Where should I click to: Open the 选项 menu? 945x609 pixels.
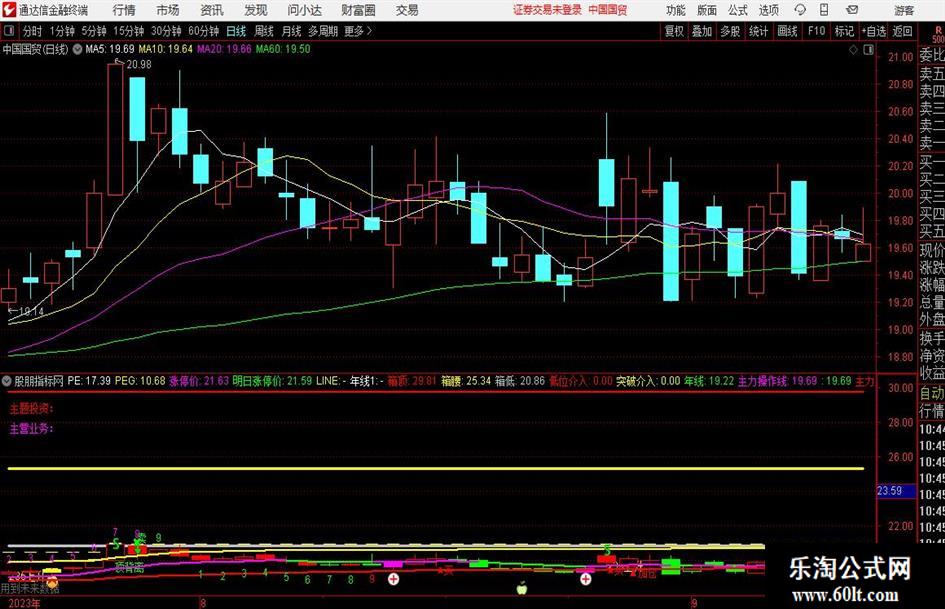pyautogui.click(x=768, y=10)
